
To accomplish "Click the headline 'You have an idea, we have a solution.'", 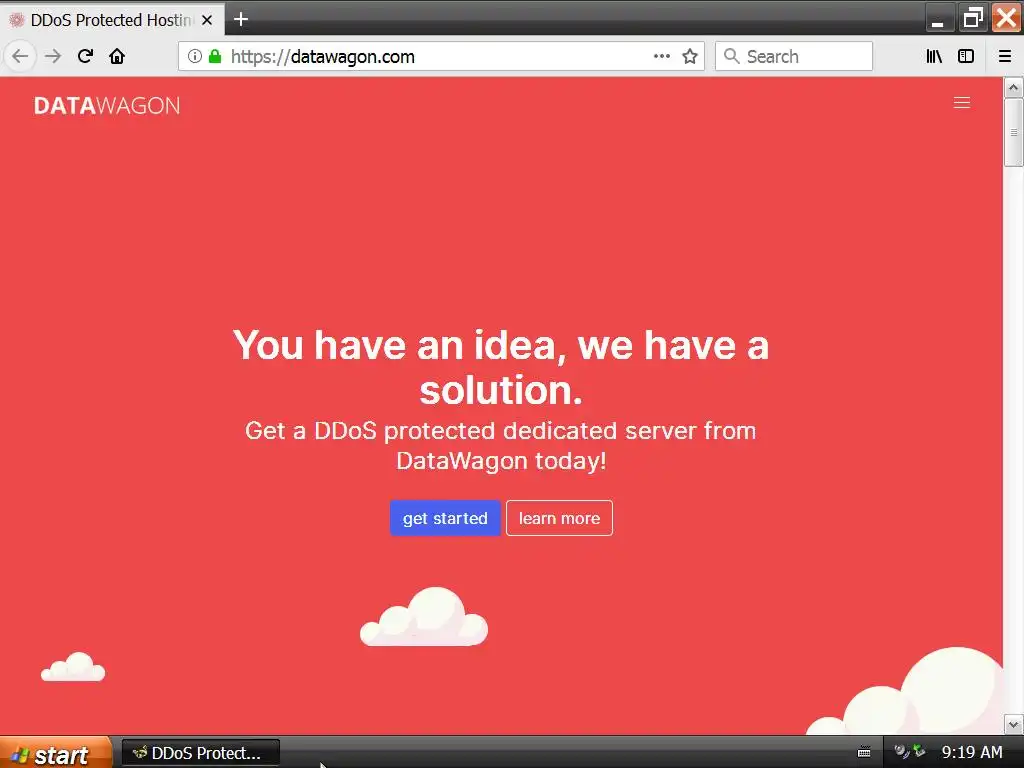I will click(x=501, y=367).
